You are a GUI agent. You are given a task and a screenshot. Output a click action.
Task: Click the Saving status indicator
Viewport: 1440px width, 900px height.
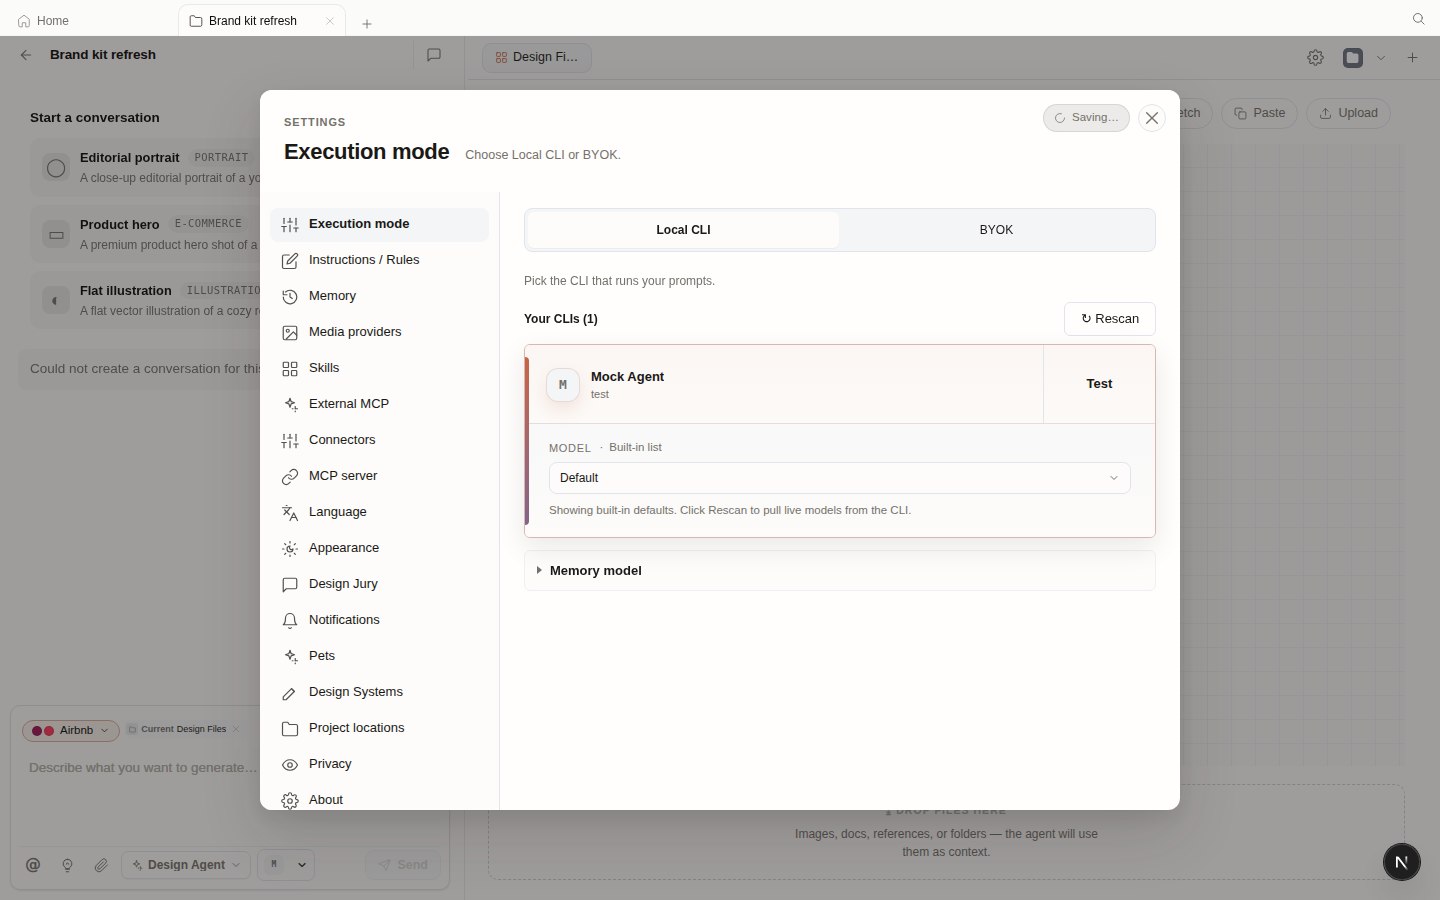click(x=1086, y=118)
